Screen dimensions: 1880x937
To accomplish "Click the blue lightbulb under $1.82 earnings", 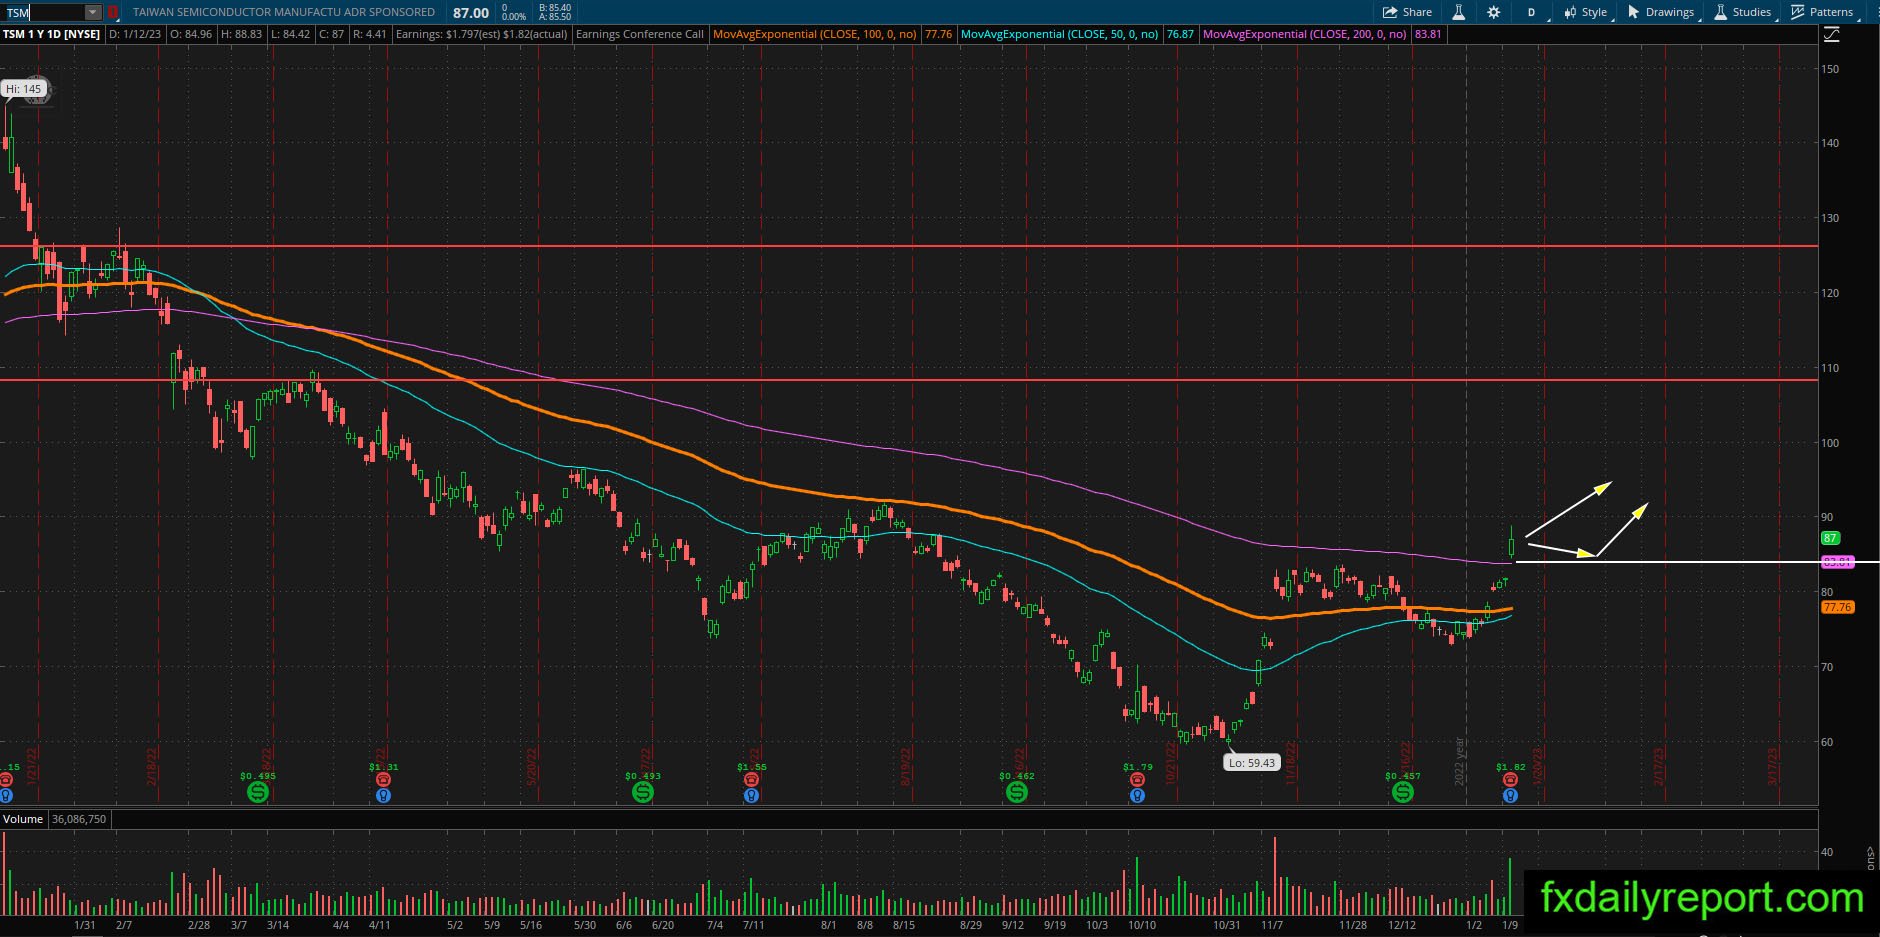I will click(1510, 796).
